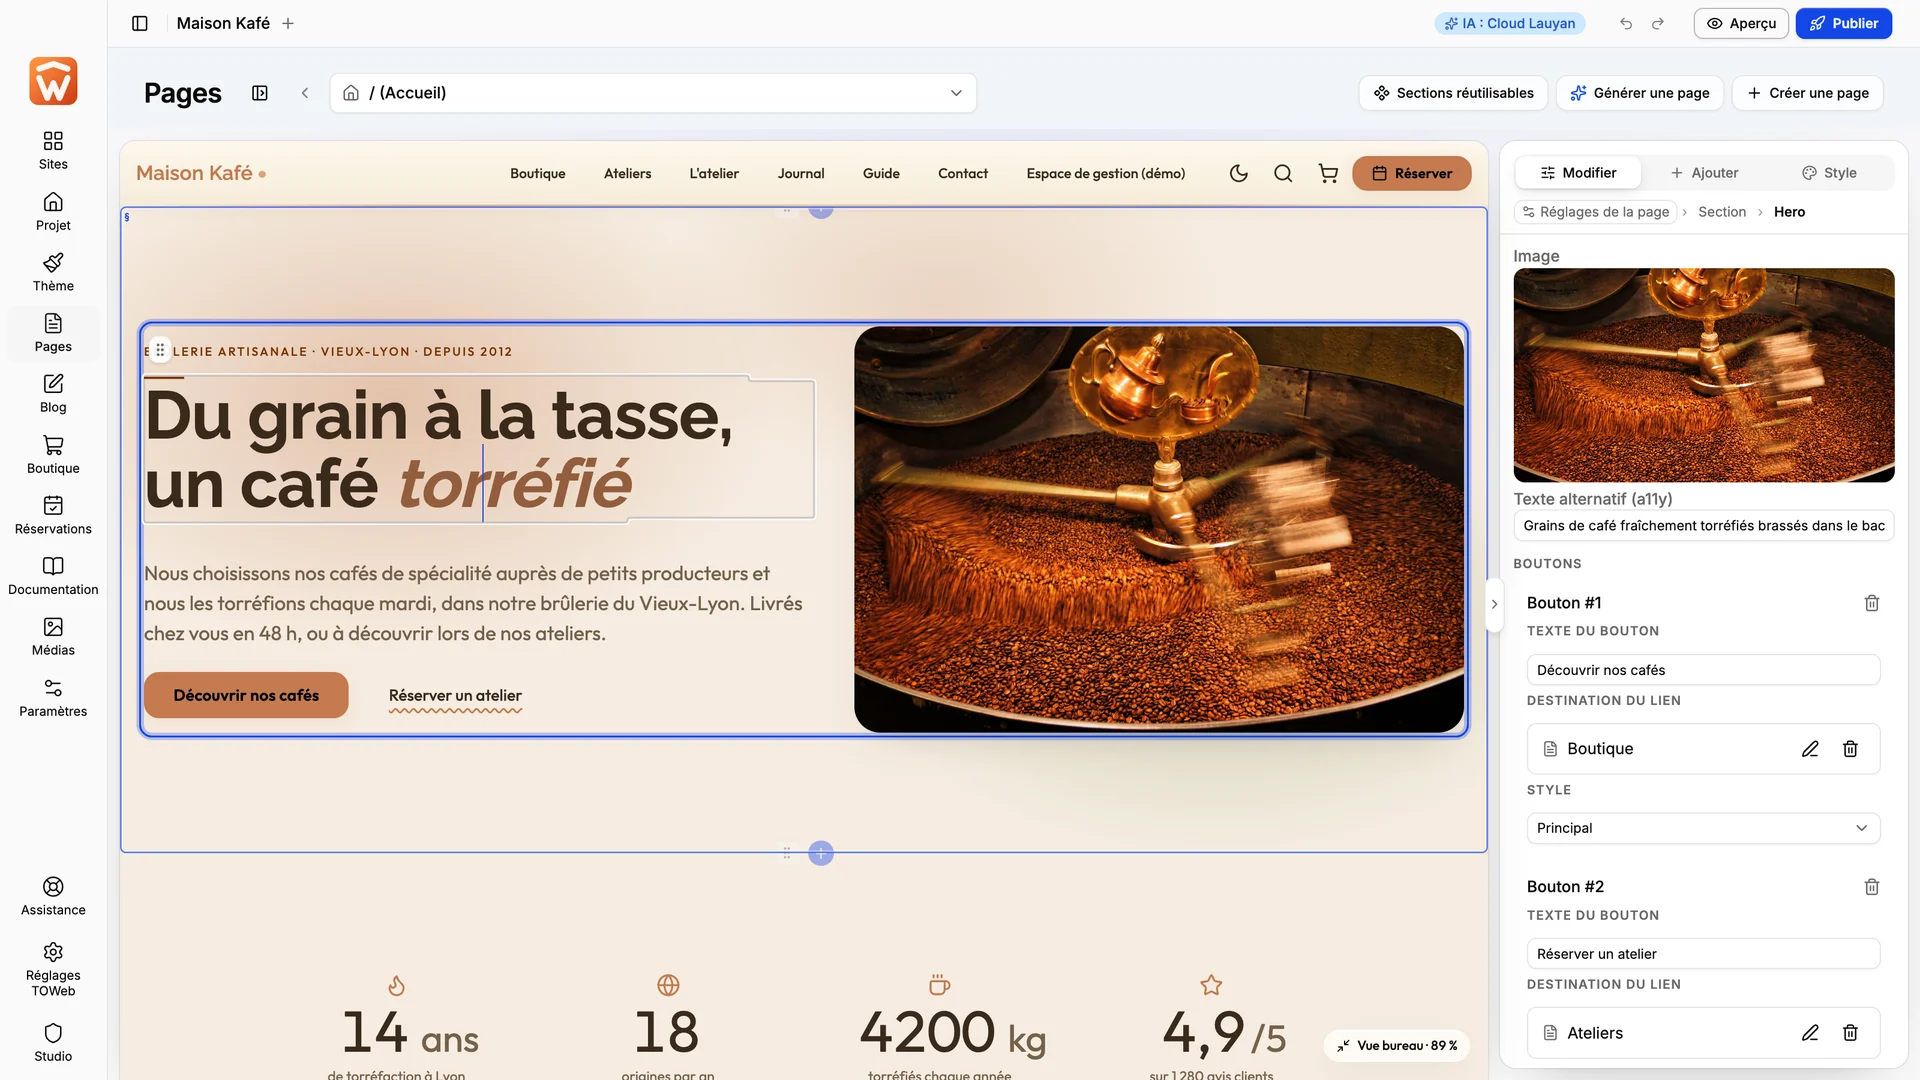Open the Principal style dropdown
Viewport: 1920px width, 1080px height.
[1703, 828]
